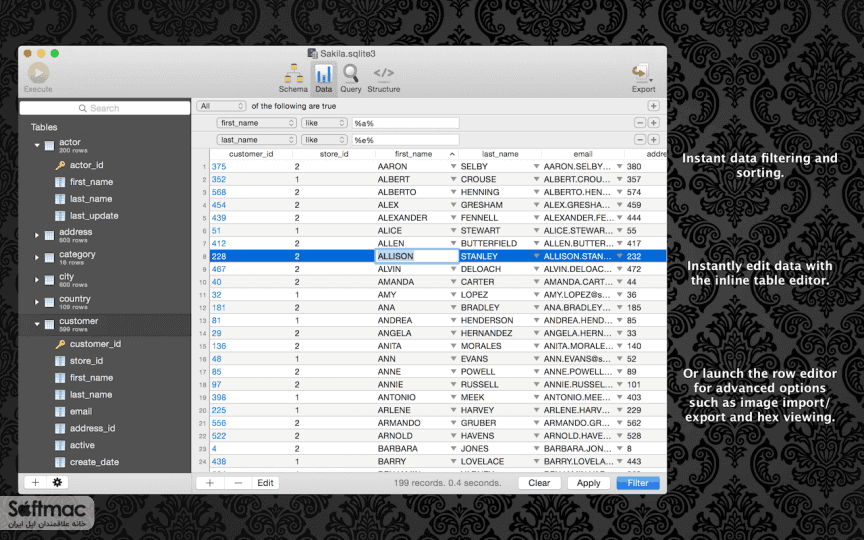Sort by the first_name column header

tap(417, 154)
